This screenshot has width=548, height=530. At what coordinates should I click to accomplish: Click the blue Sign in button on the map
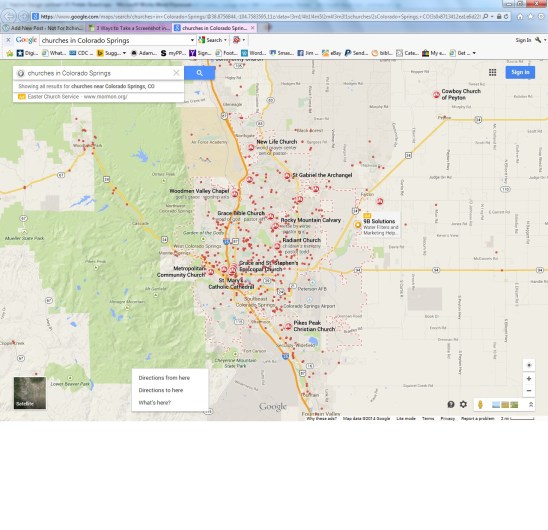click(520, 72)
